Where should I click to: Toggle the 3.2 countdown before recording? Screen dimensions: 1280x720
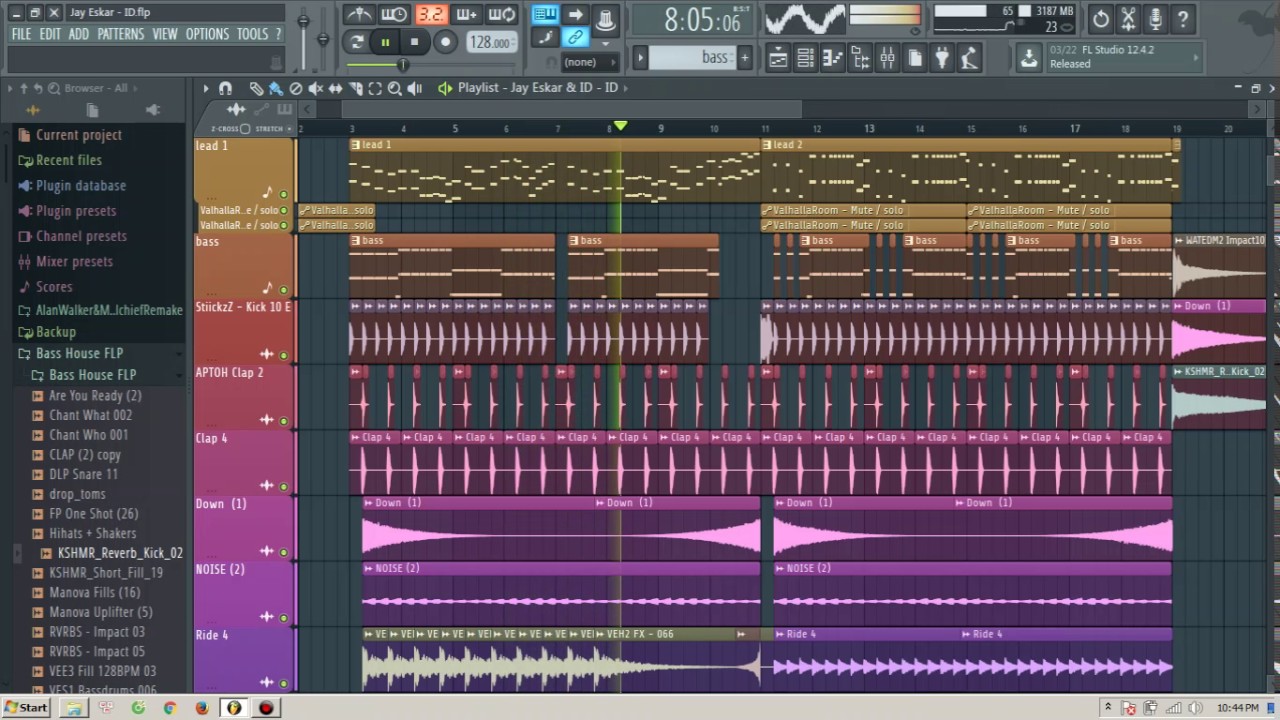pos(431,14)
